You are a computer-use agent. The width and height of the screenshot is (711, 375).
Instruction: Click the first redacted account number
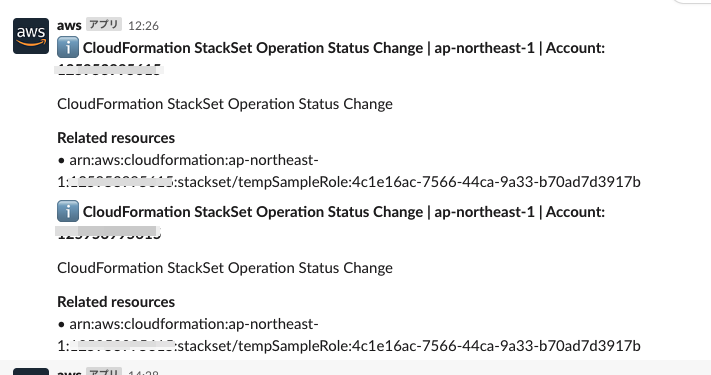point(109,69)
